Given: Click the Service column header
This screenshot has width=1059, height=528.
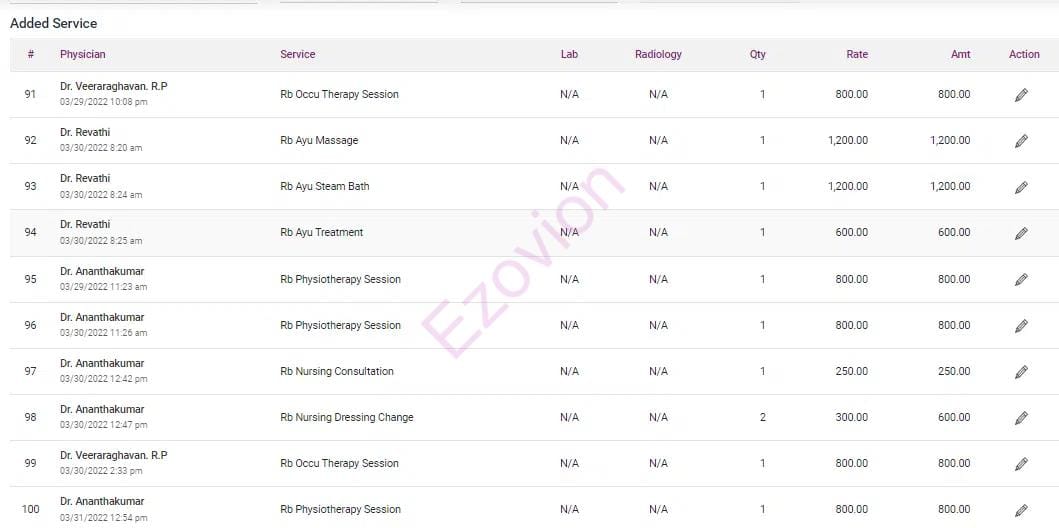Looking at the screenshot, I should (297, 54).
